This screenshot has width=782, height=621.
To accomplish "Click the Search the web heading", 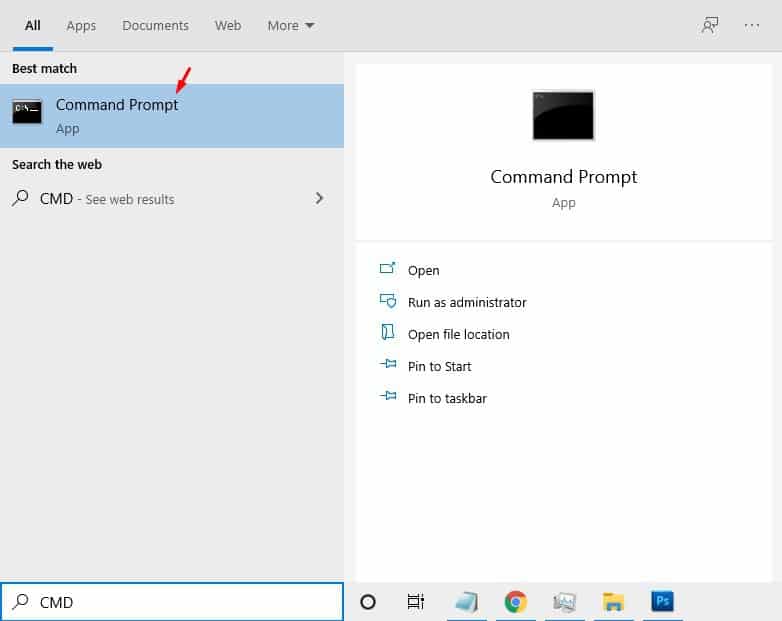I will click(57, 165).
